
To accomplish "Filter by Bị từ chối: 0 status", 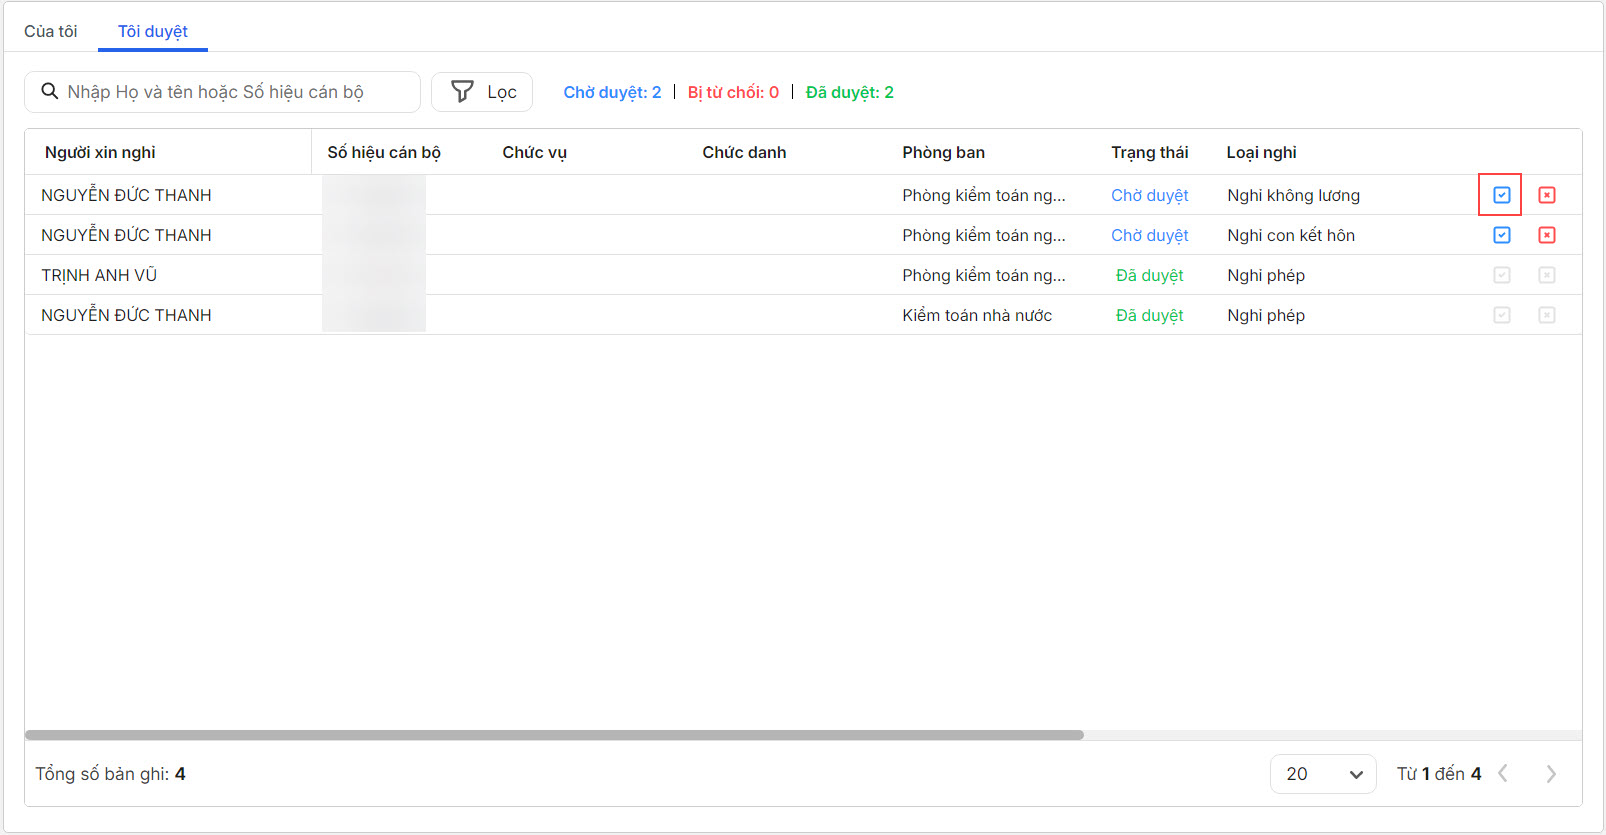I will tap(733, 92).
